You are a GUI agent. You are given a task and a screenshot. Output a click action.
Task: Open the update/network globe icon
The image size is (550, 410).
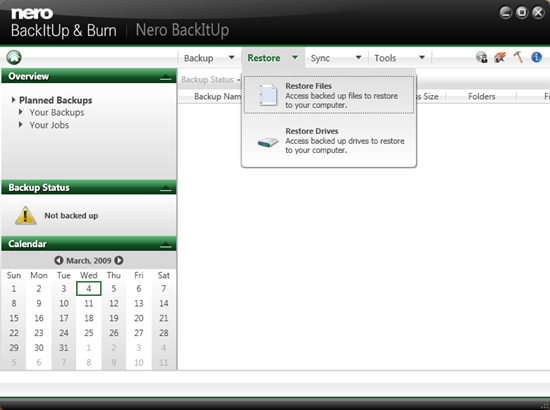482,57
